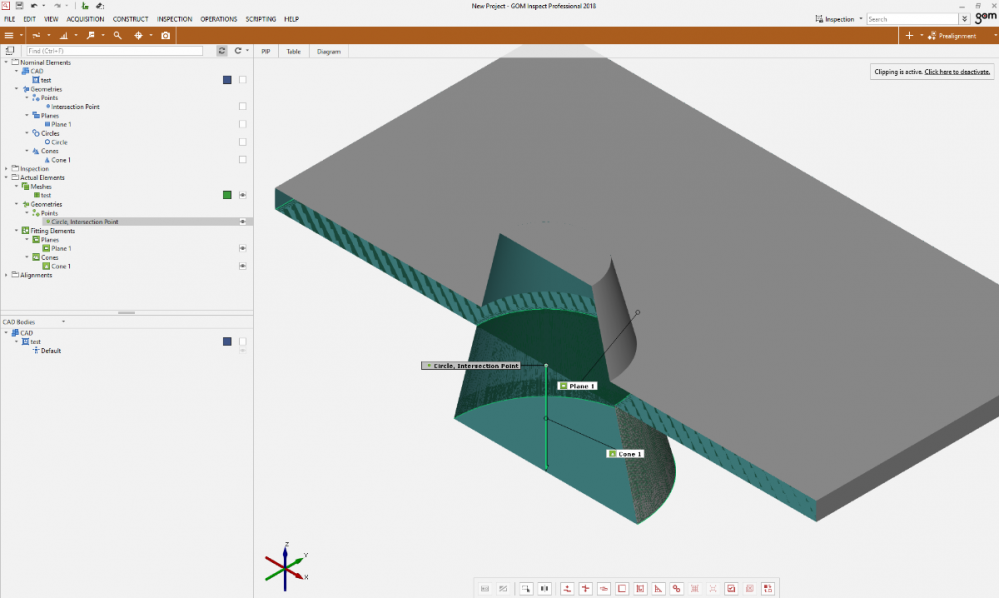
Task: Collapse the Fitting Elements node
Action: click(x=17, y=231)
